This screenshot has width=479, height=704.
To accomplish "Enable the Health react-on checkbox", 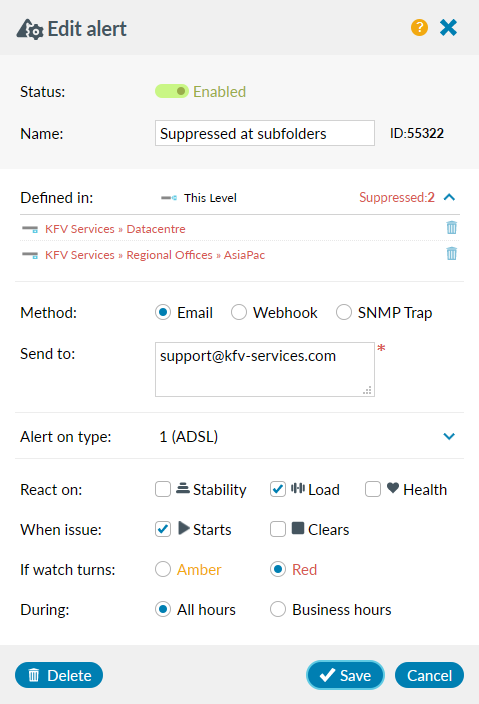I will [373, 489].
